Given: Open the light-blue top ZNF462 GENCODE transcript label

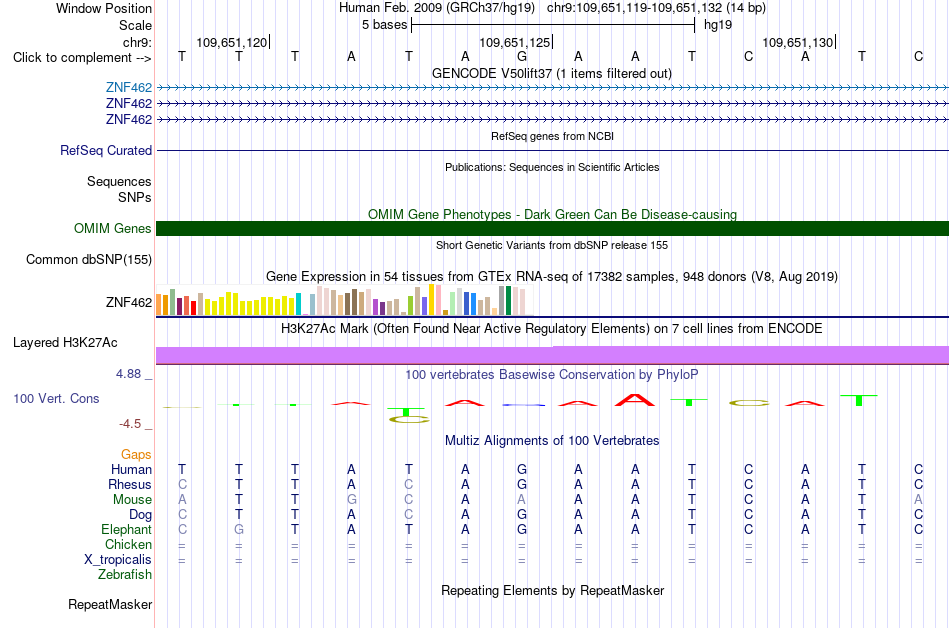Looking at the screenshot, I should click(128, 87).
